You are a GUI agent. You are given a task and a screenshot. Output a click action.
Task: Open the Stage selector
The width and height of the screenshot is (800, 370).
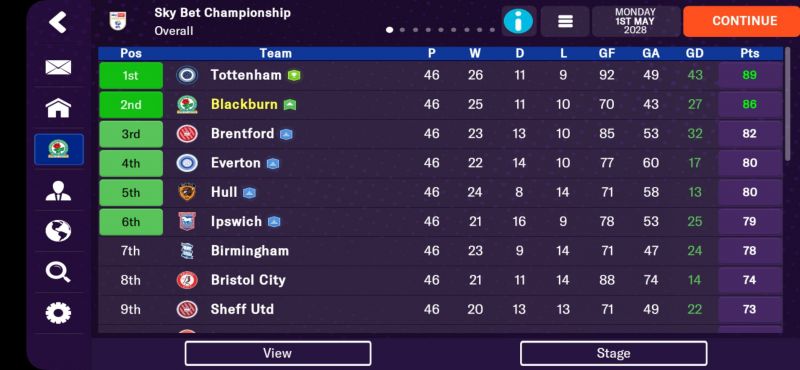click(x=613, y=353)
